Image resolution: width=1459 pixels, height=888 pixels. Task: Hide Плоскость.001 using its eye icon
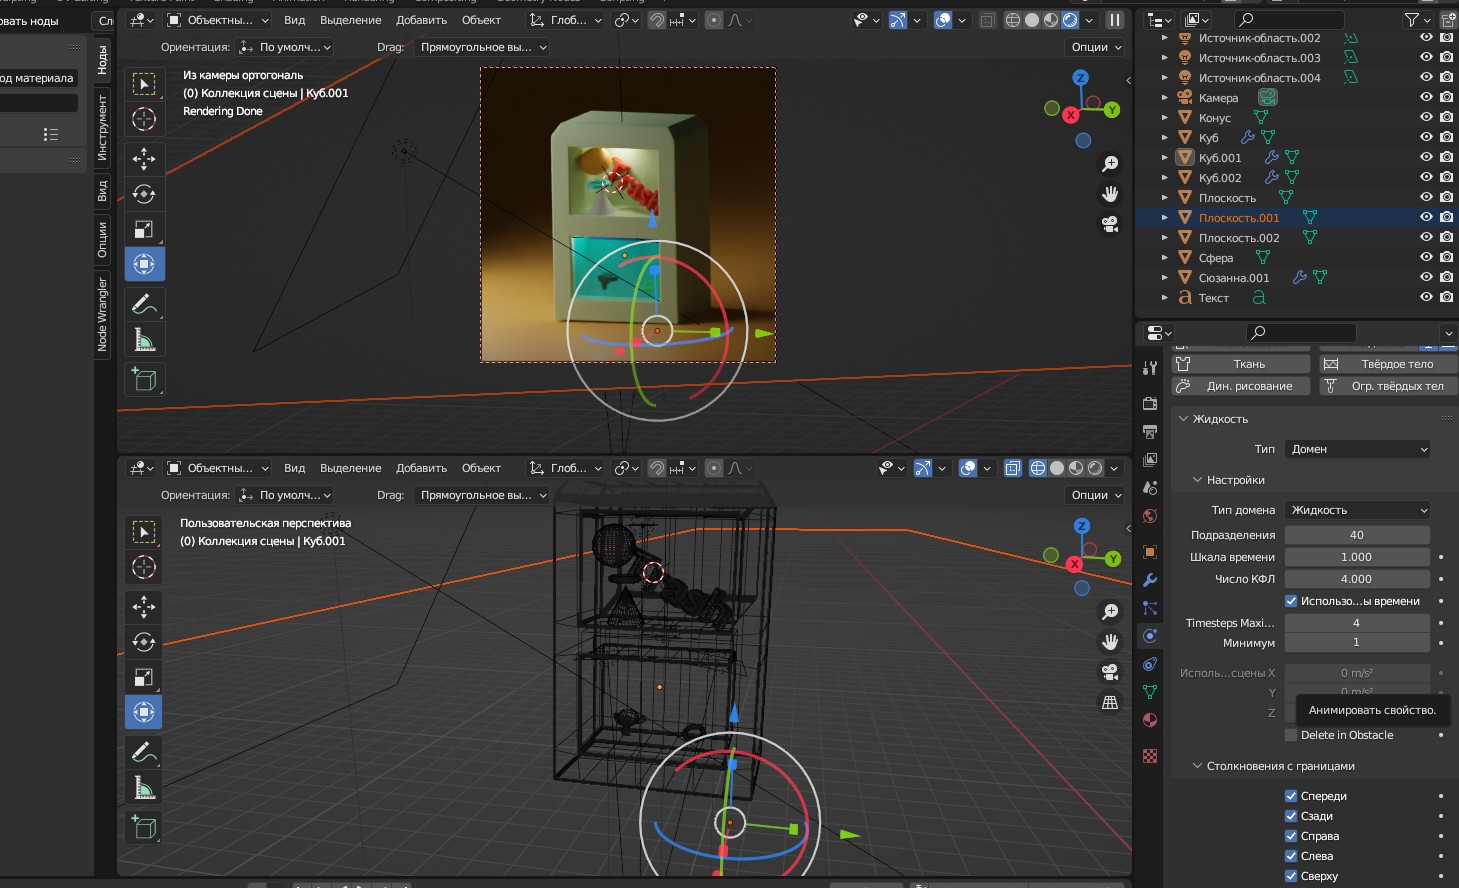click(x=1426, y=217)
